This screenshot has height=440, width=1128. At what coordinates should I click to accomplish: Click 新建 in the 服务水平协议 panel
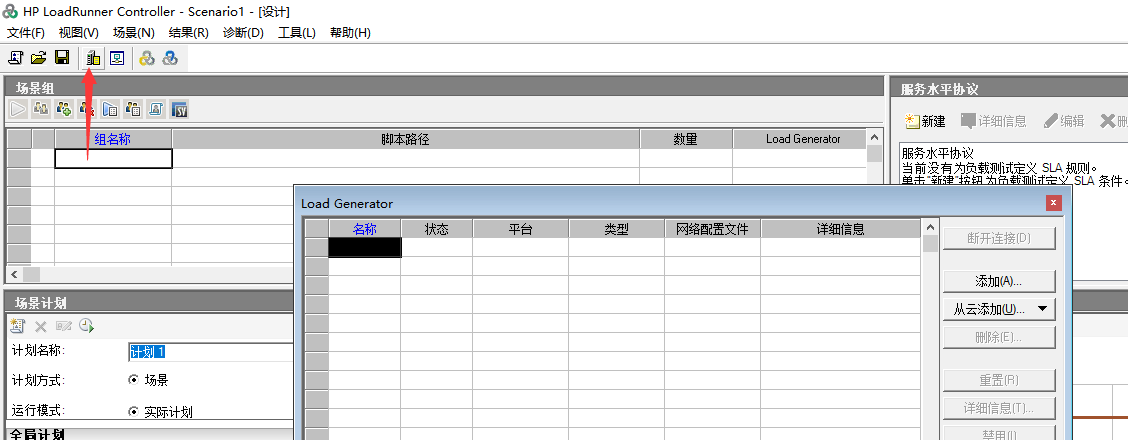[x=925, y=121]
